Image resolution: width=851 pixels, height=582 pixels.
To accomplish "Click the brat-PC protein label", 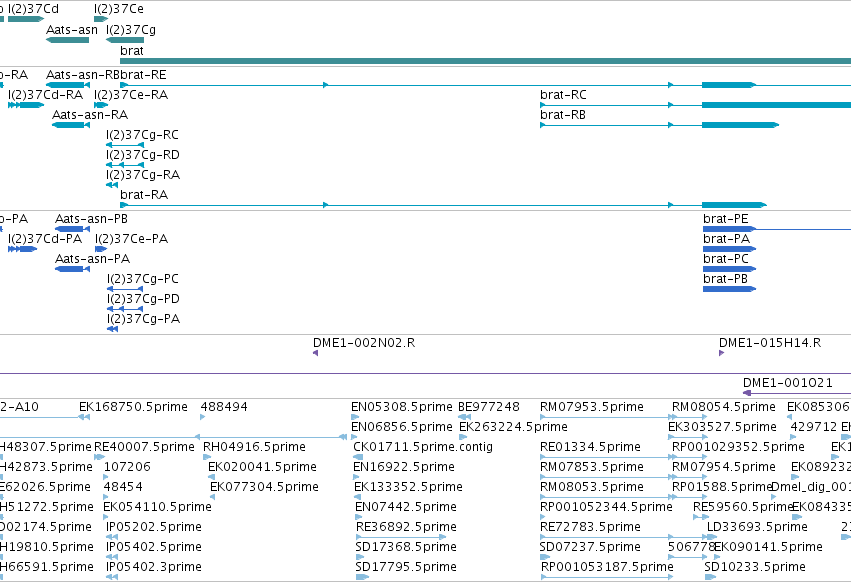I will 726,259.
